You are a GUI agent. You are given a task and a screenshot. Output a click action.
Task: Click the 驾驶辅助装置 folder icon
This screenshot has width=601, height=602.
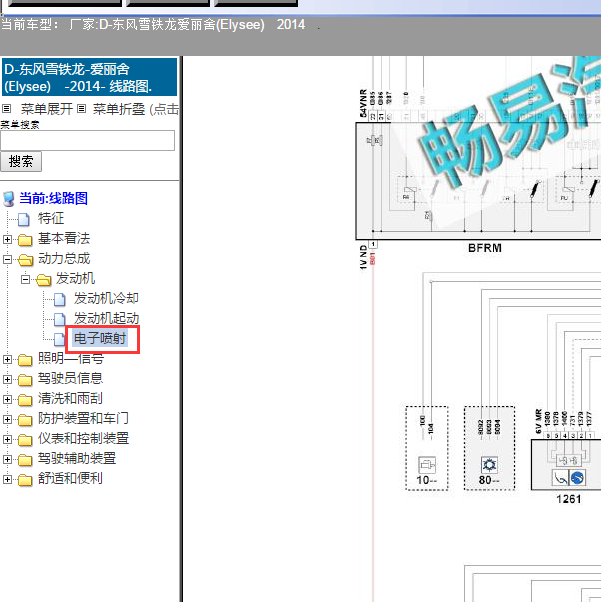(25, 460)
